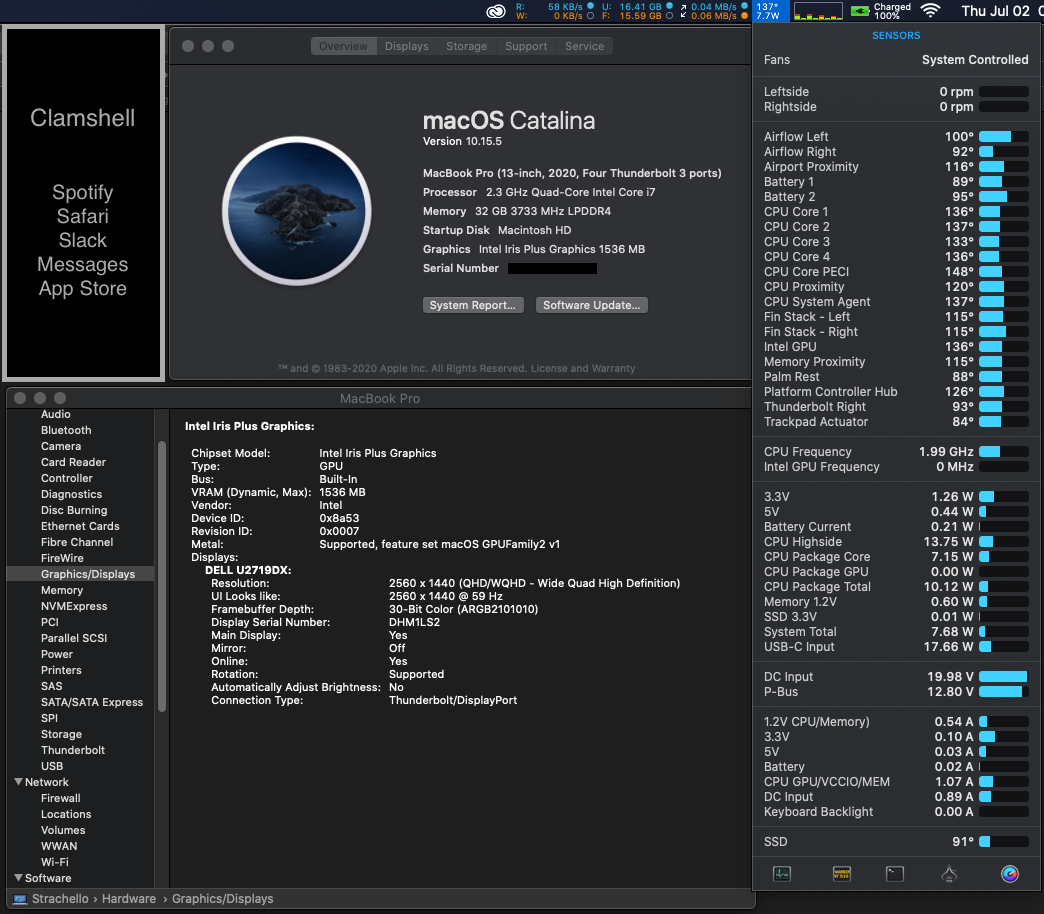Switch to the Displays tab
The width and height of the screenshot is (1044, 914).
pos(406,46)
